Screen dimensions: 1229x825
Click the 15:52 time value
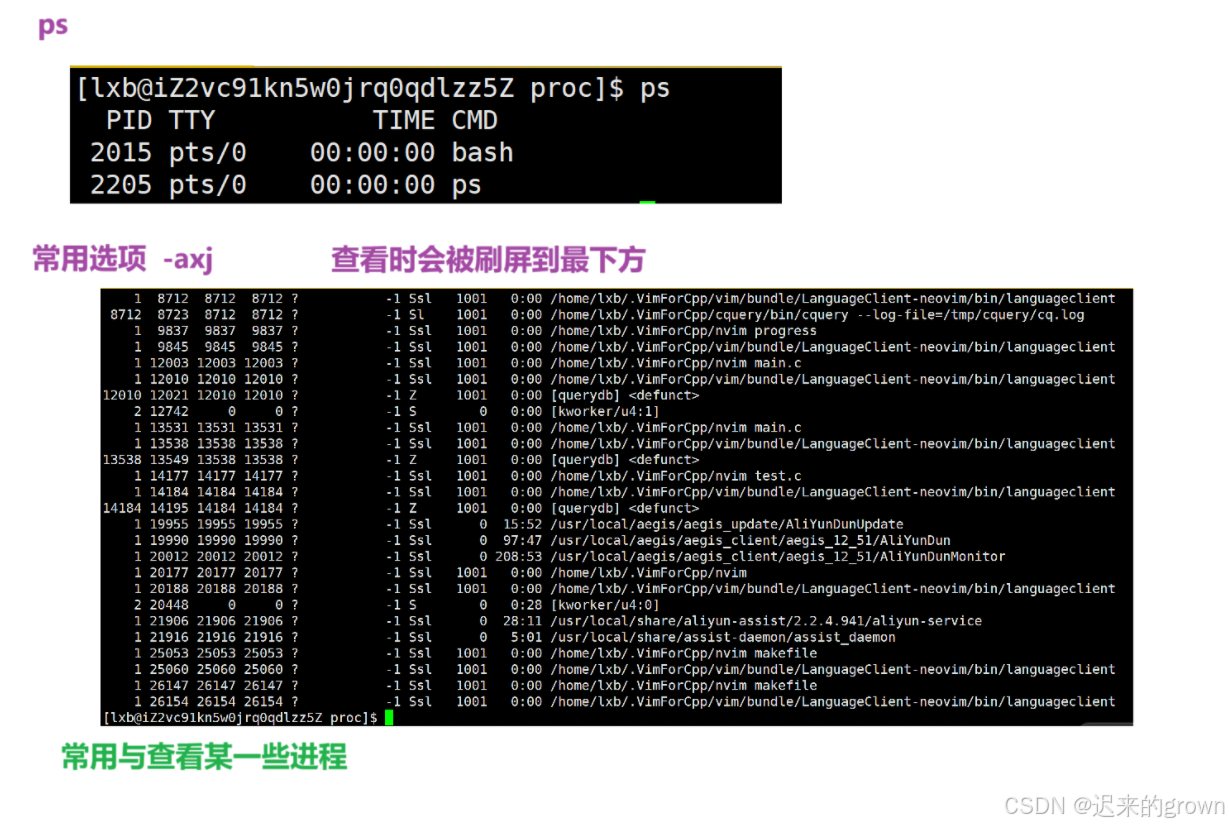523,524
